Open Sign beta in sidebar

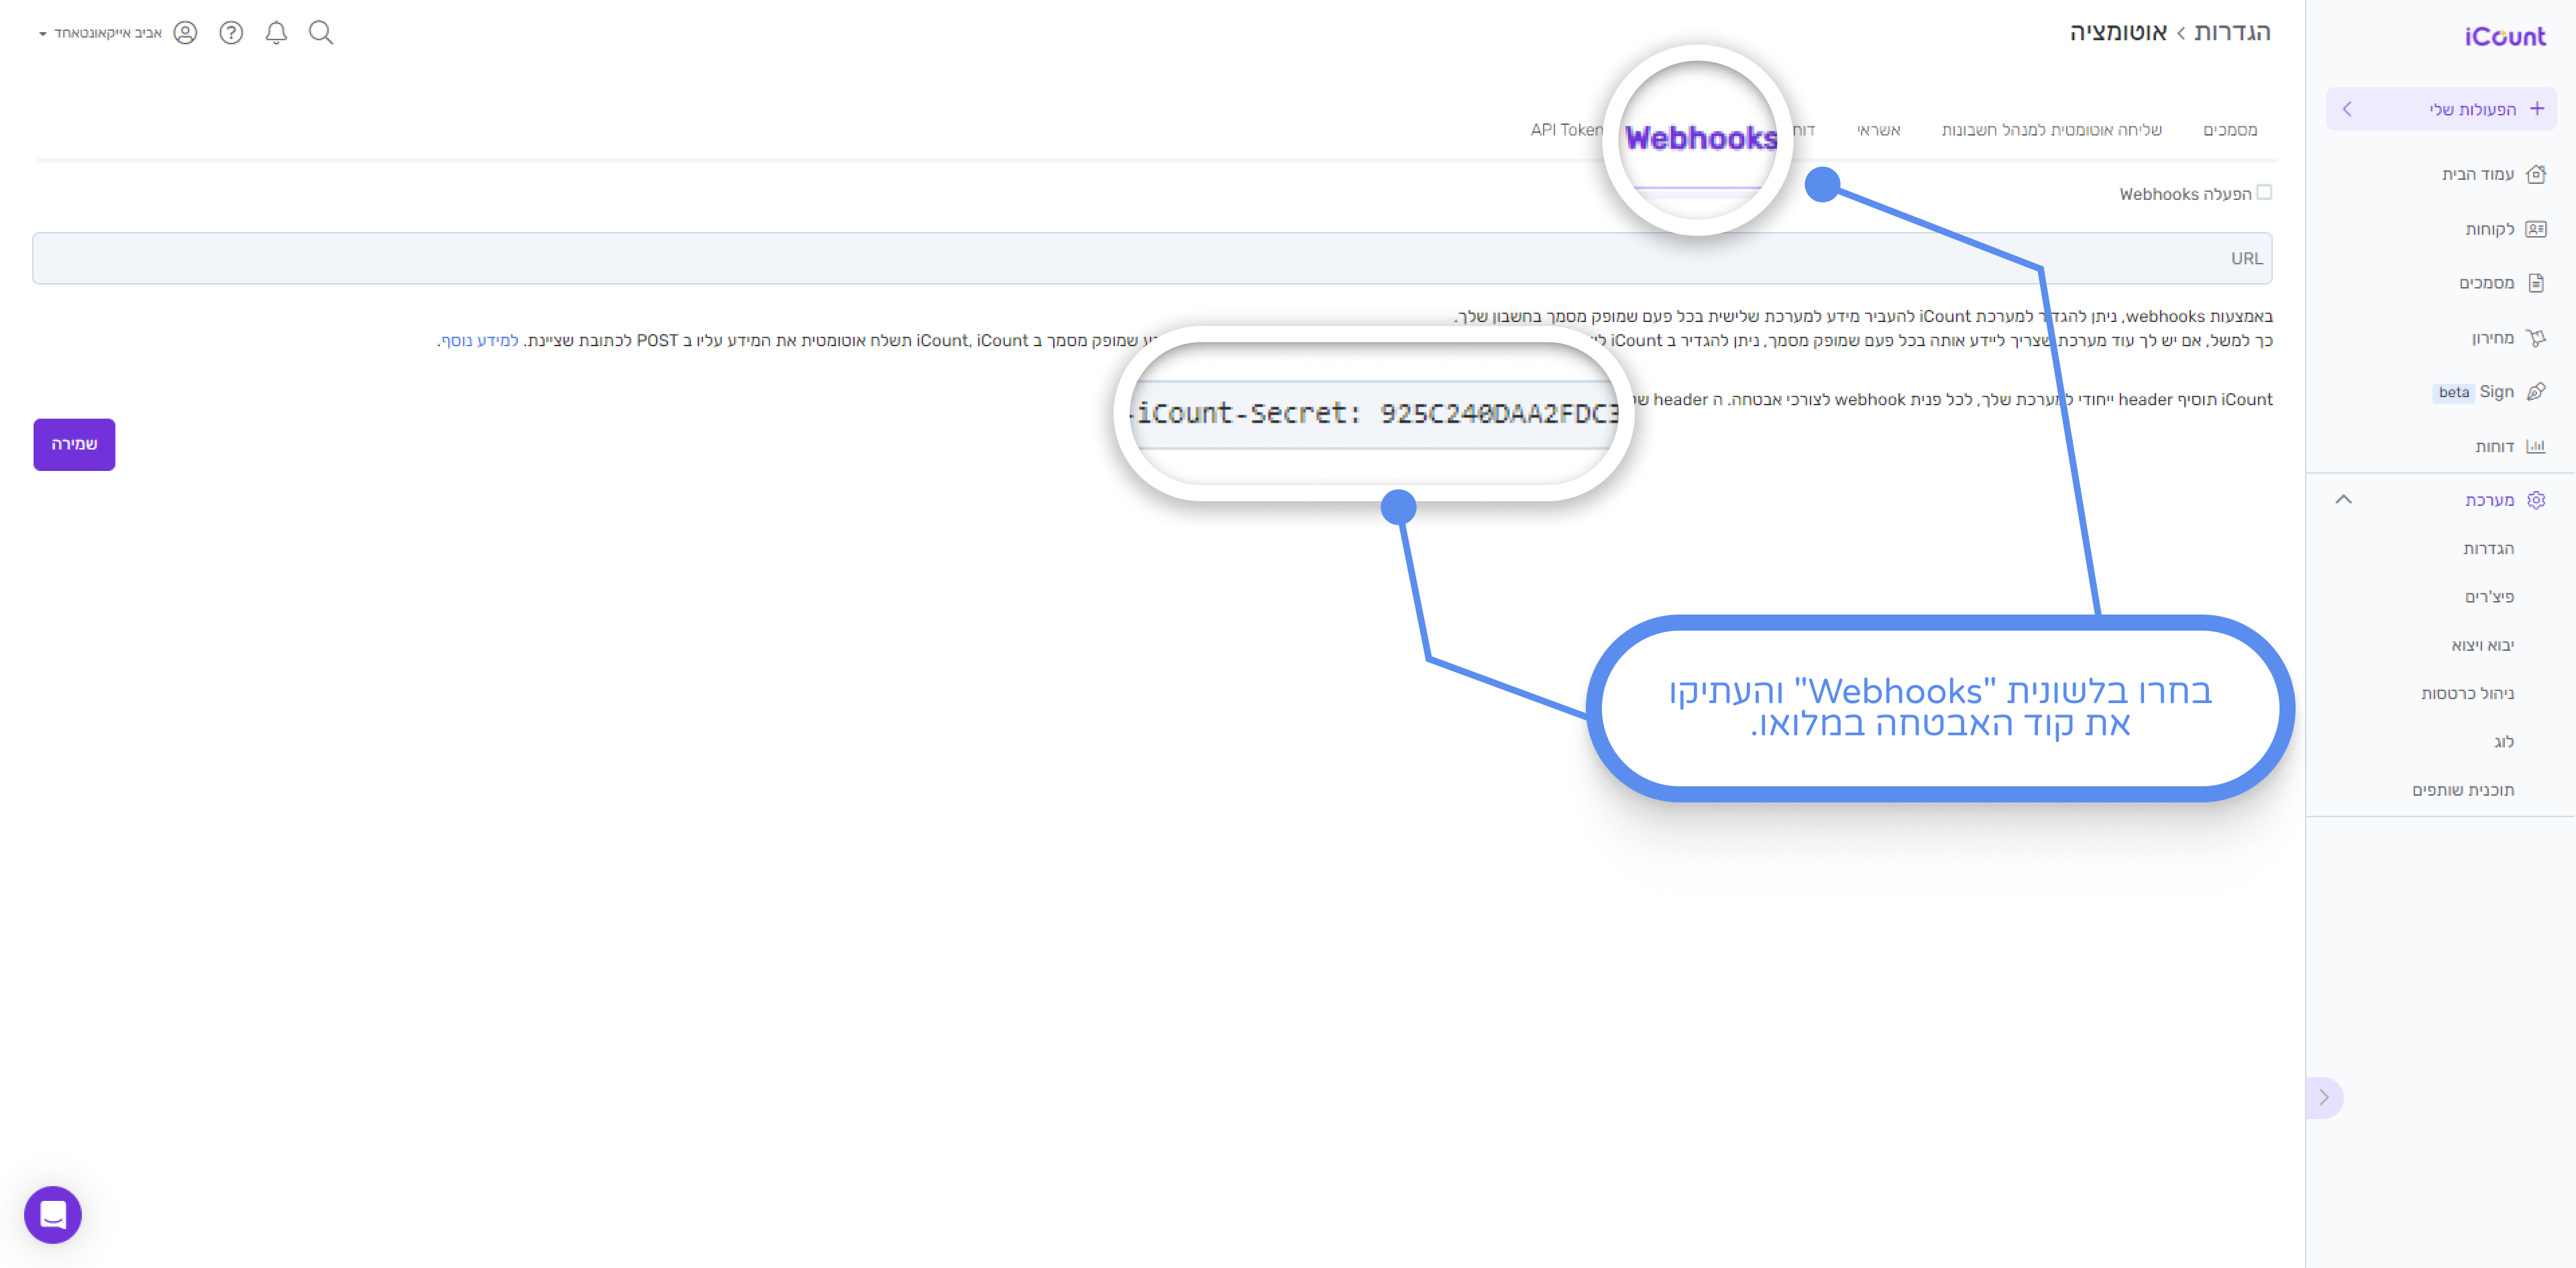click(x=2496, y=392)
